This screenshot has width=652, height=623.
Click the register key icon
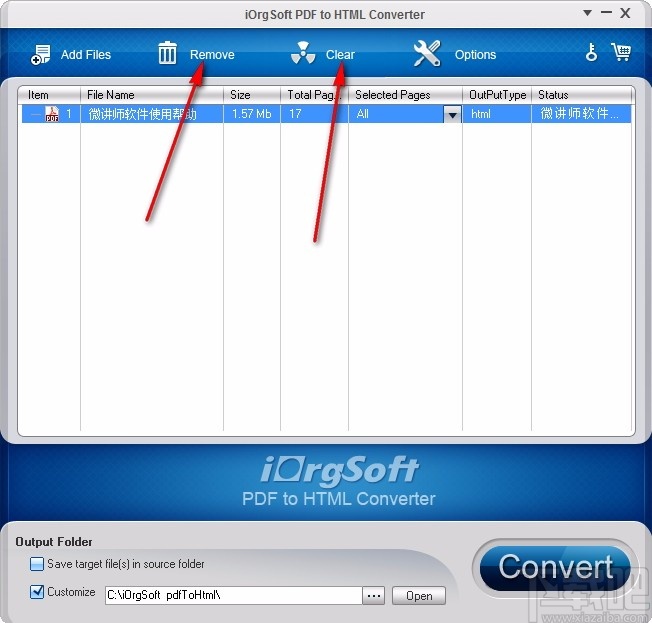tap(591, 52)
